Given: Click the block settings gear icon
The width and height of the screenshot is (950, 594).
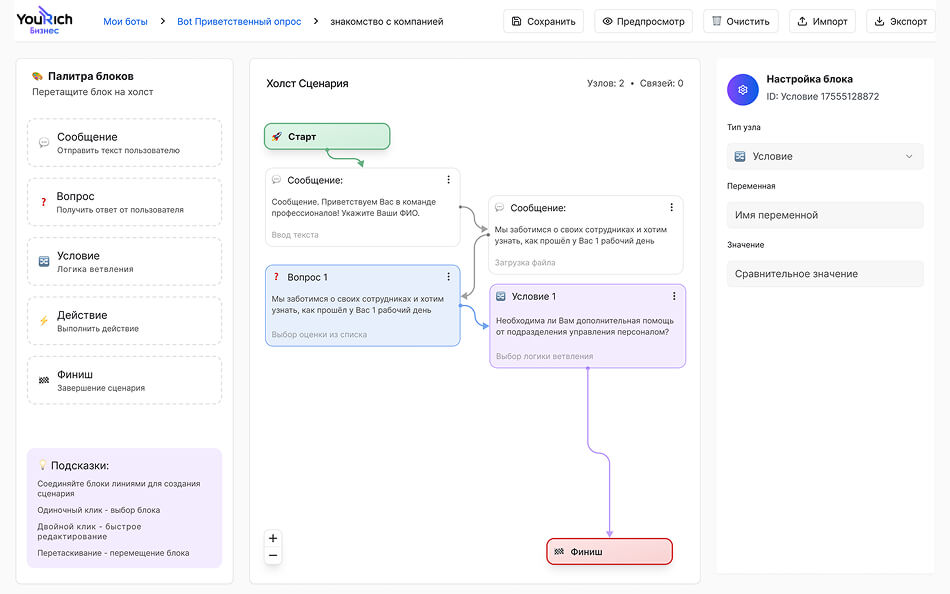Looking at the screenshot, I should (743, 89).
